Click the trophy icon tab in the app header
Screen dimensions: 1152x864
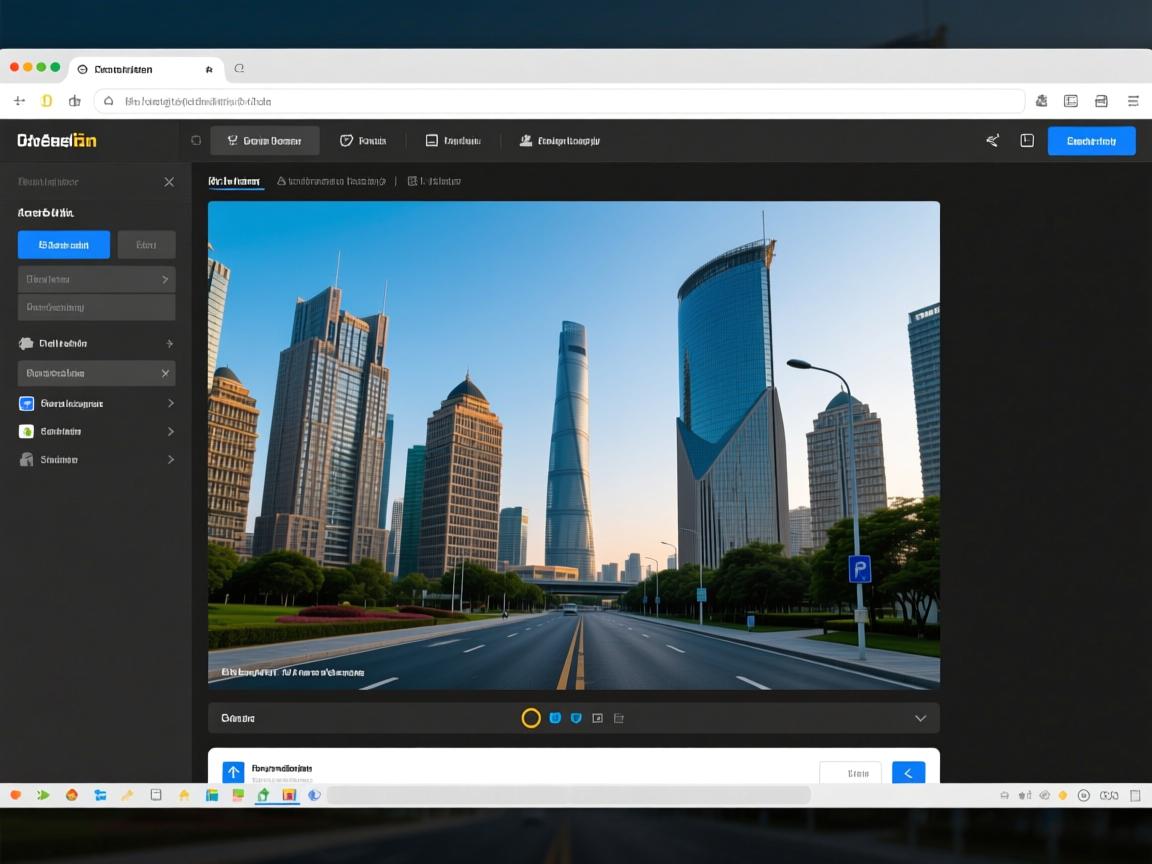[x=264, y=141]
